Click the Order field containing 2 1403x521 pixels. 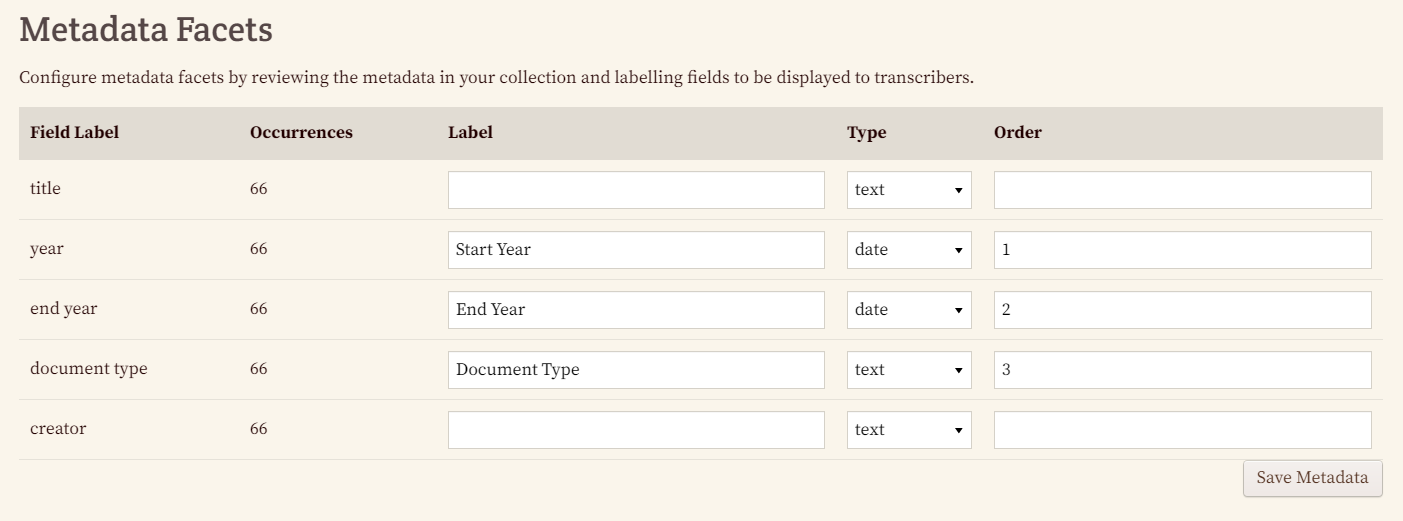point(1182,310)
